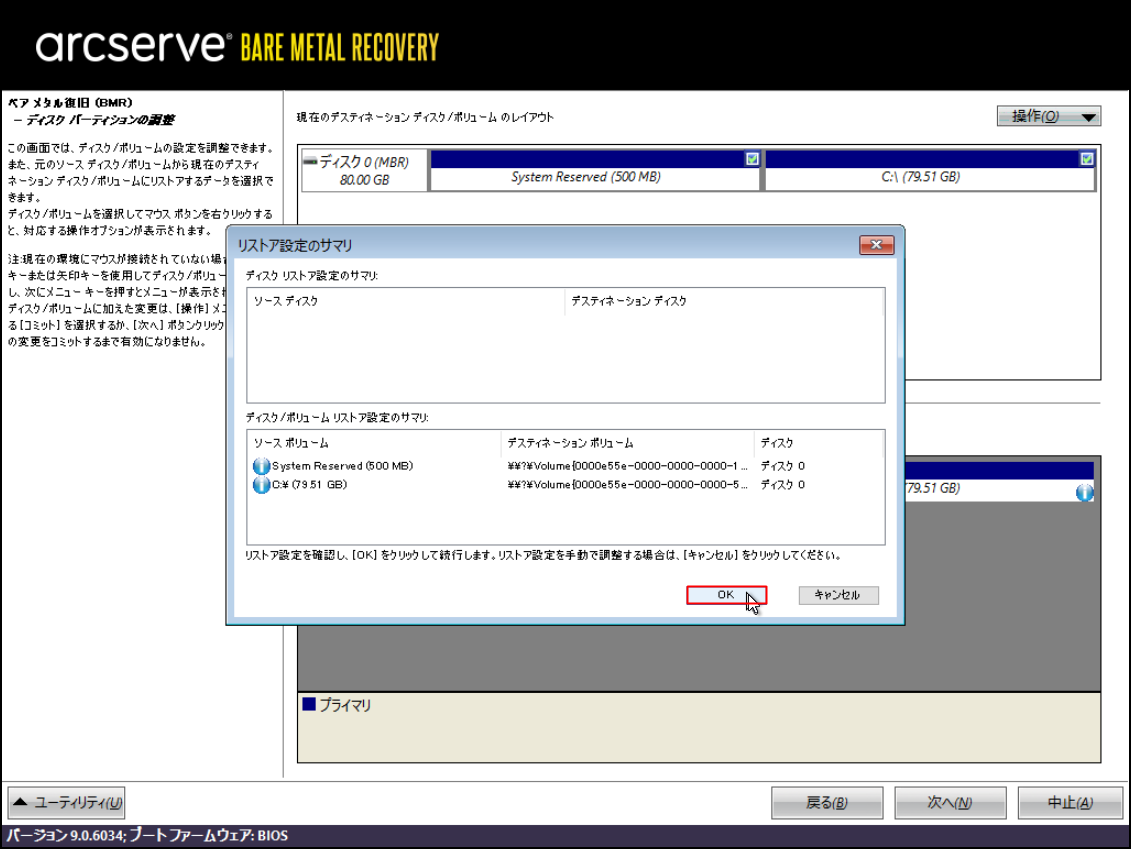
Task: Click the 中止(A) abort button
Action: coord(1069,803)
